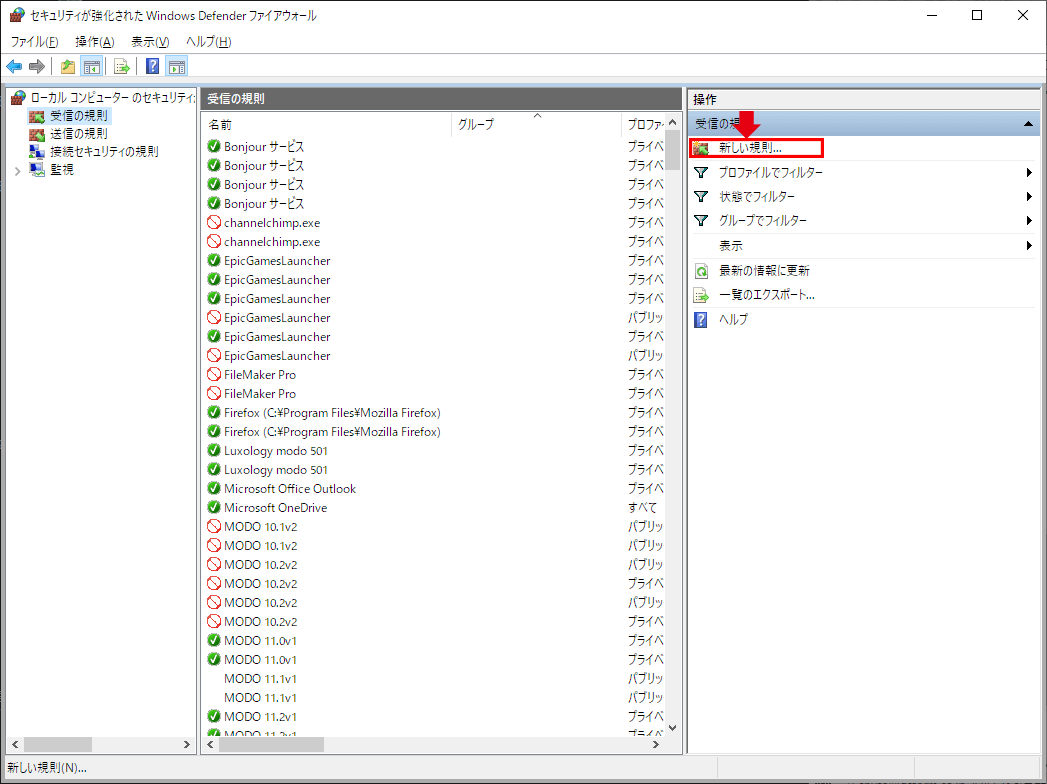This screenshot has height=784, width=1047.
Task: Click green check icon of MODO 11.2v1
Action: (x=214, y=716)
